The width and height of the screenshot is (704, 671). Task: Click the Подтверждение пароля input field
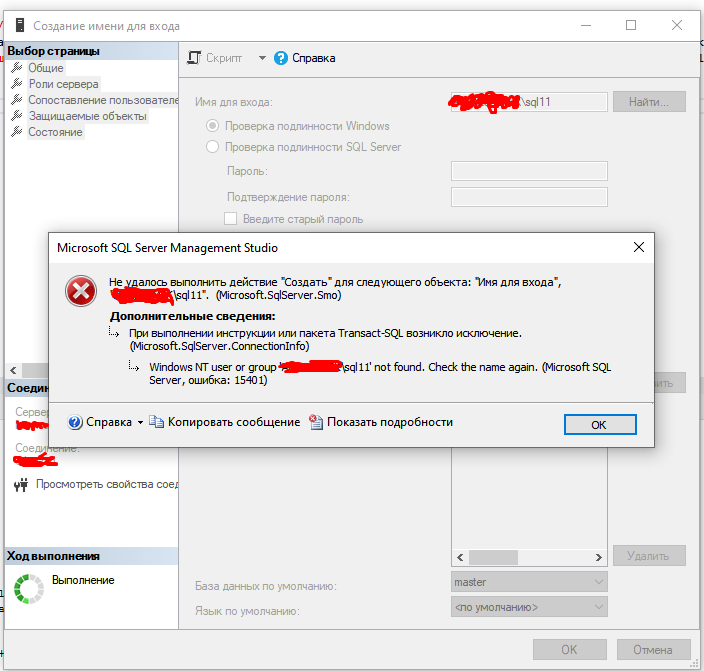[x=529, y=197]
